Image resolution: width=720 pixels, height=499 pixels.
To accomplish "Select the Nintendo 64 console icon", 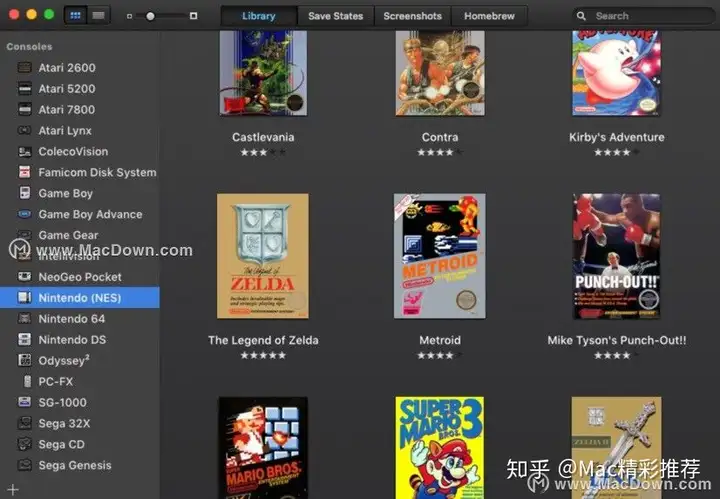I will [x=24, y=319].
